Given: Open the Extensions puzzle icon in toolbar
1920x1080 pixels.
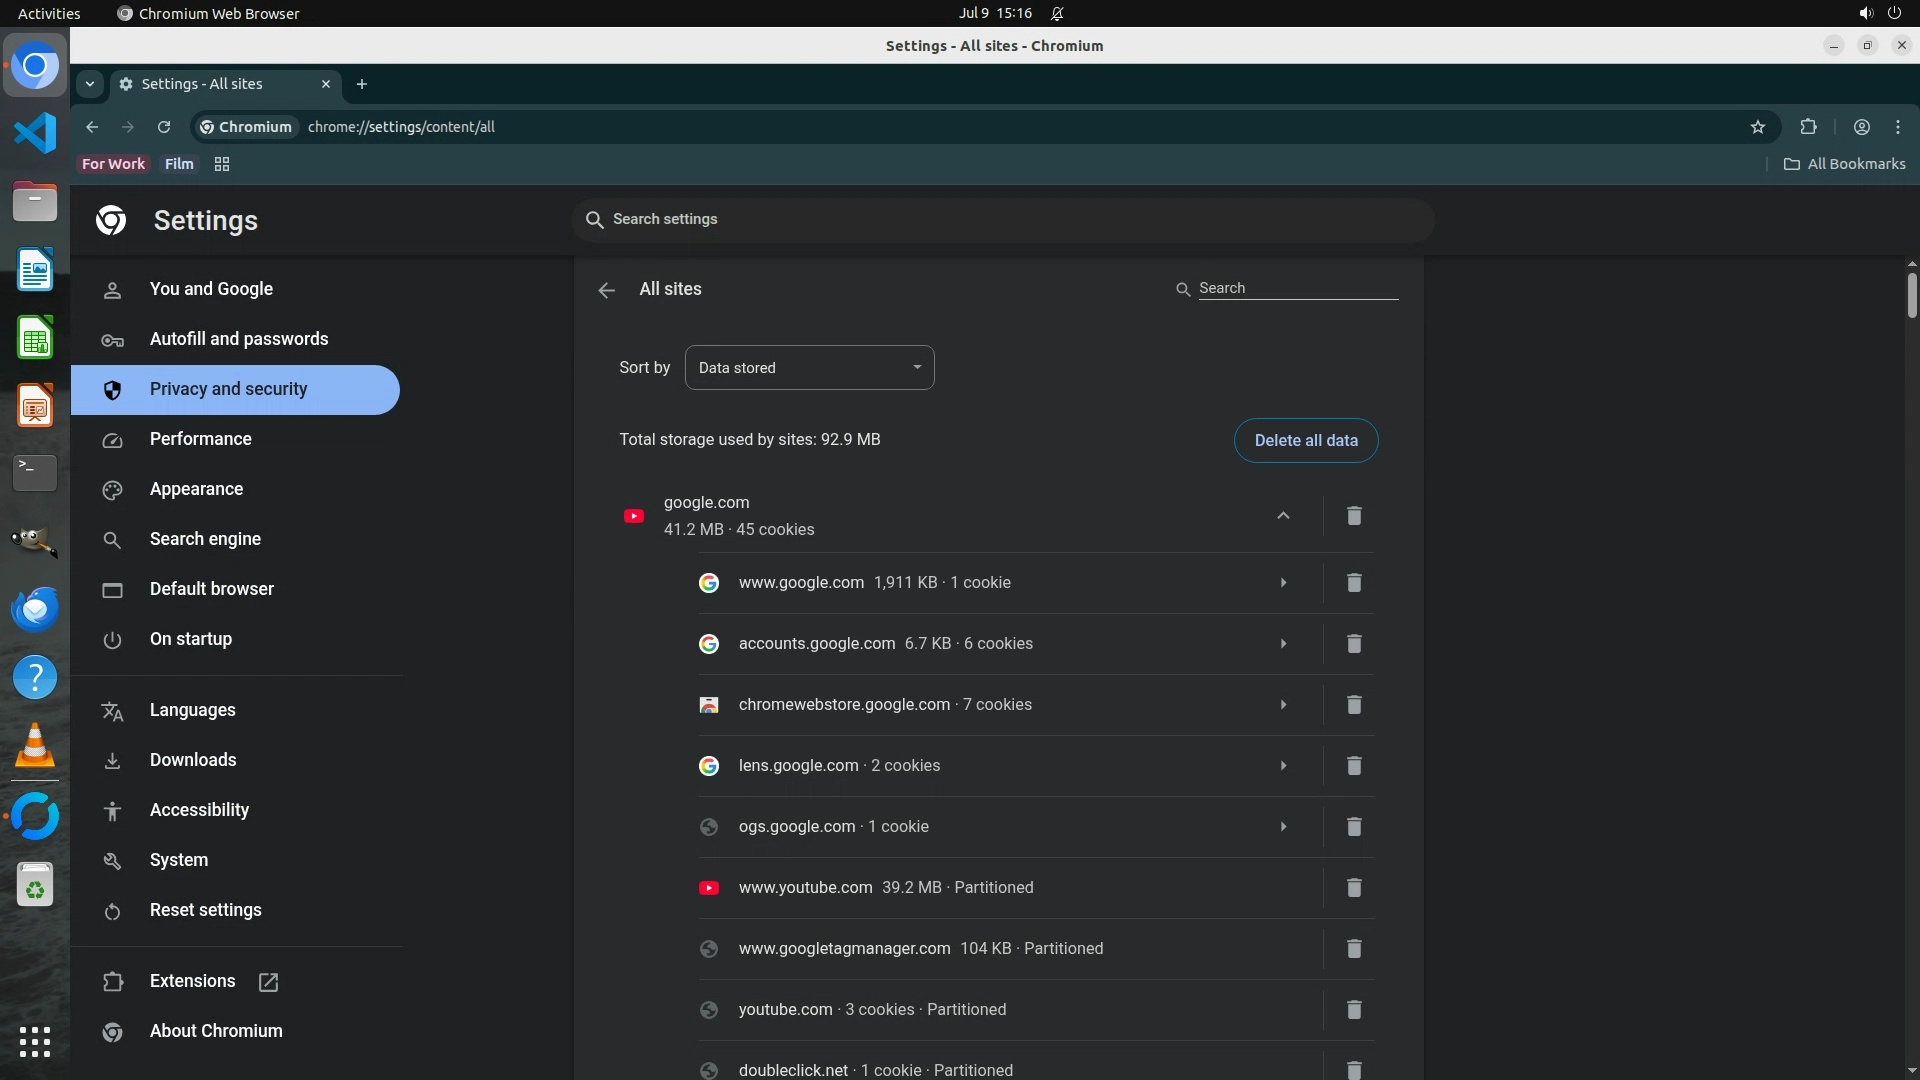Looking at the screenshot, I should (1808, 127).
